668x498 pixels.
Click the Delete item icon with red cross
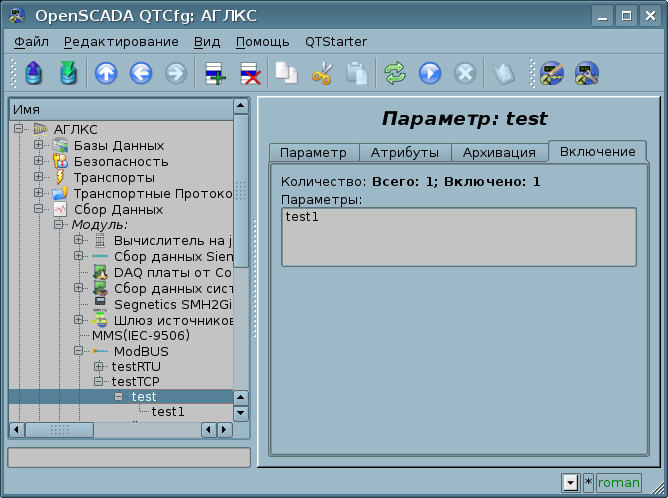249,73
